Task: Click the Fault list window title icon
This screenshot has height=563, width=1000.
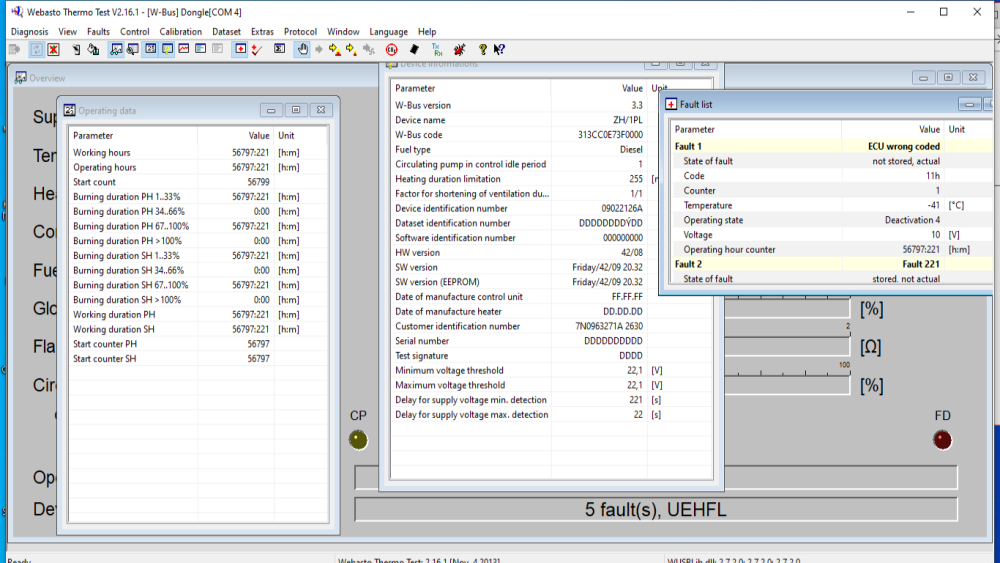Action: click(671, 104)
